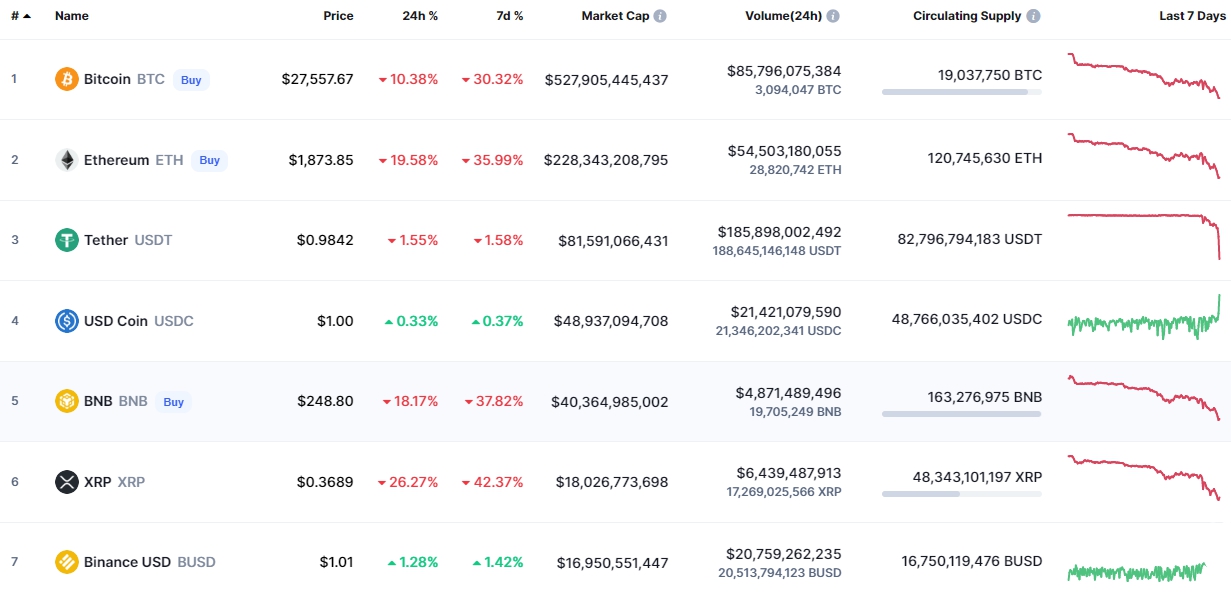Click Tether volume $185,898,002,492
The height and width of the screenshot is (594, 1231).
[780, 232]
